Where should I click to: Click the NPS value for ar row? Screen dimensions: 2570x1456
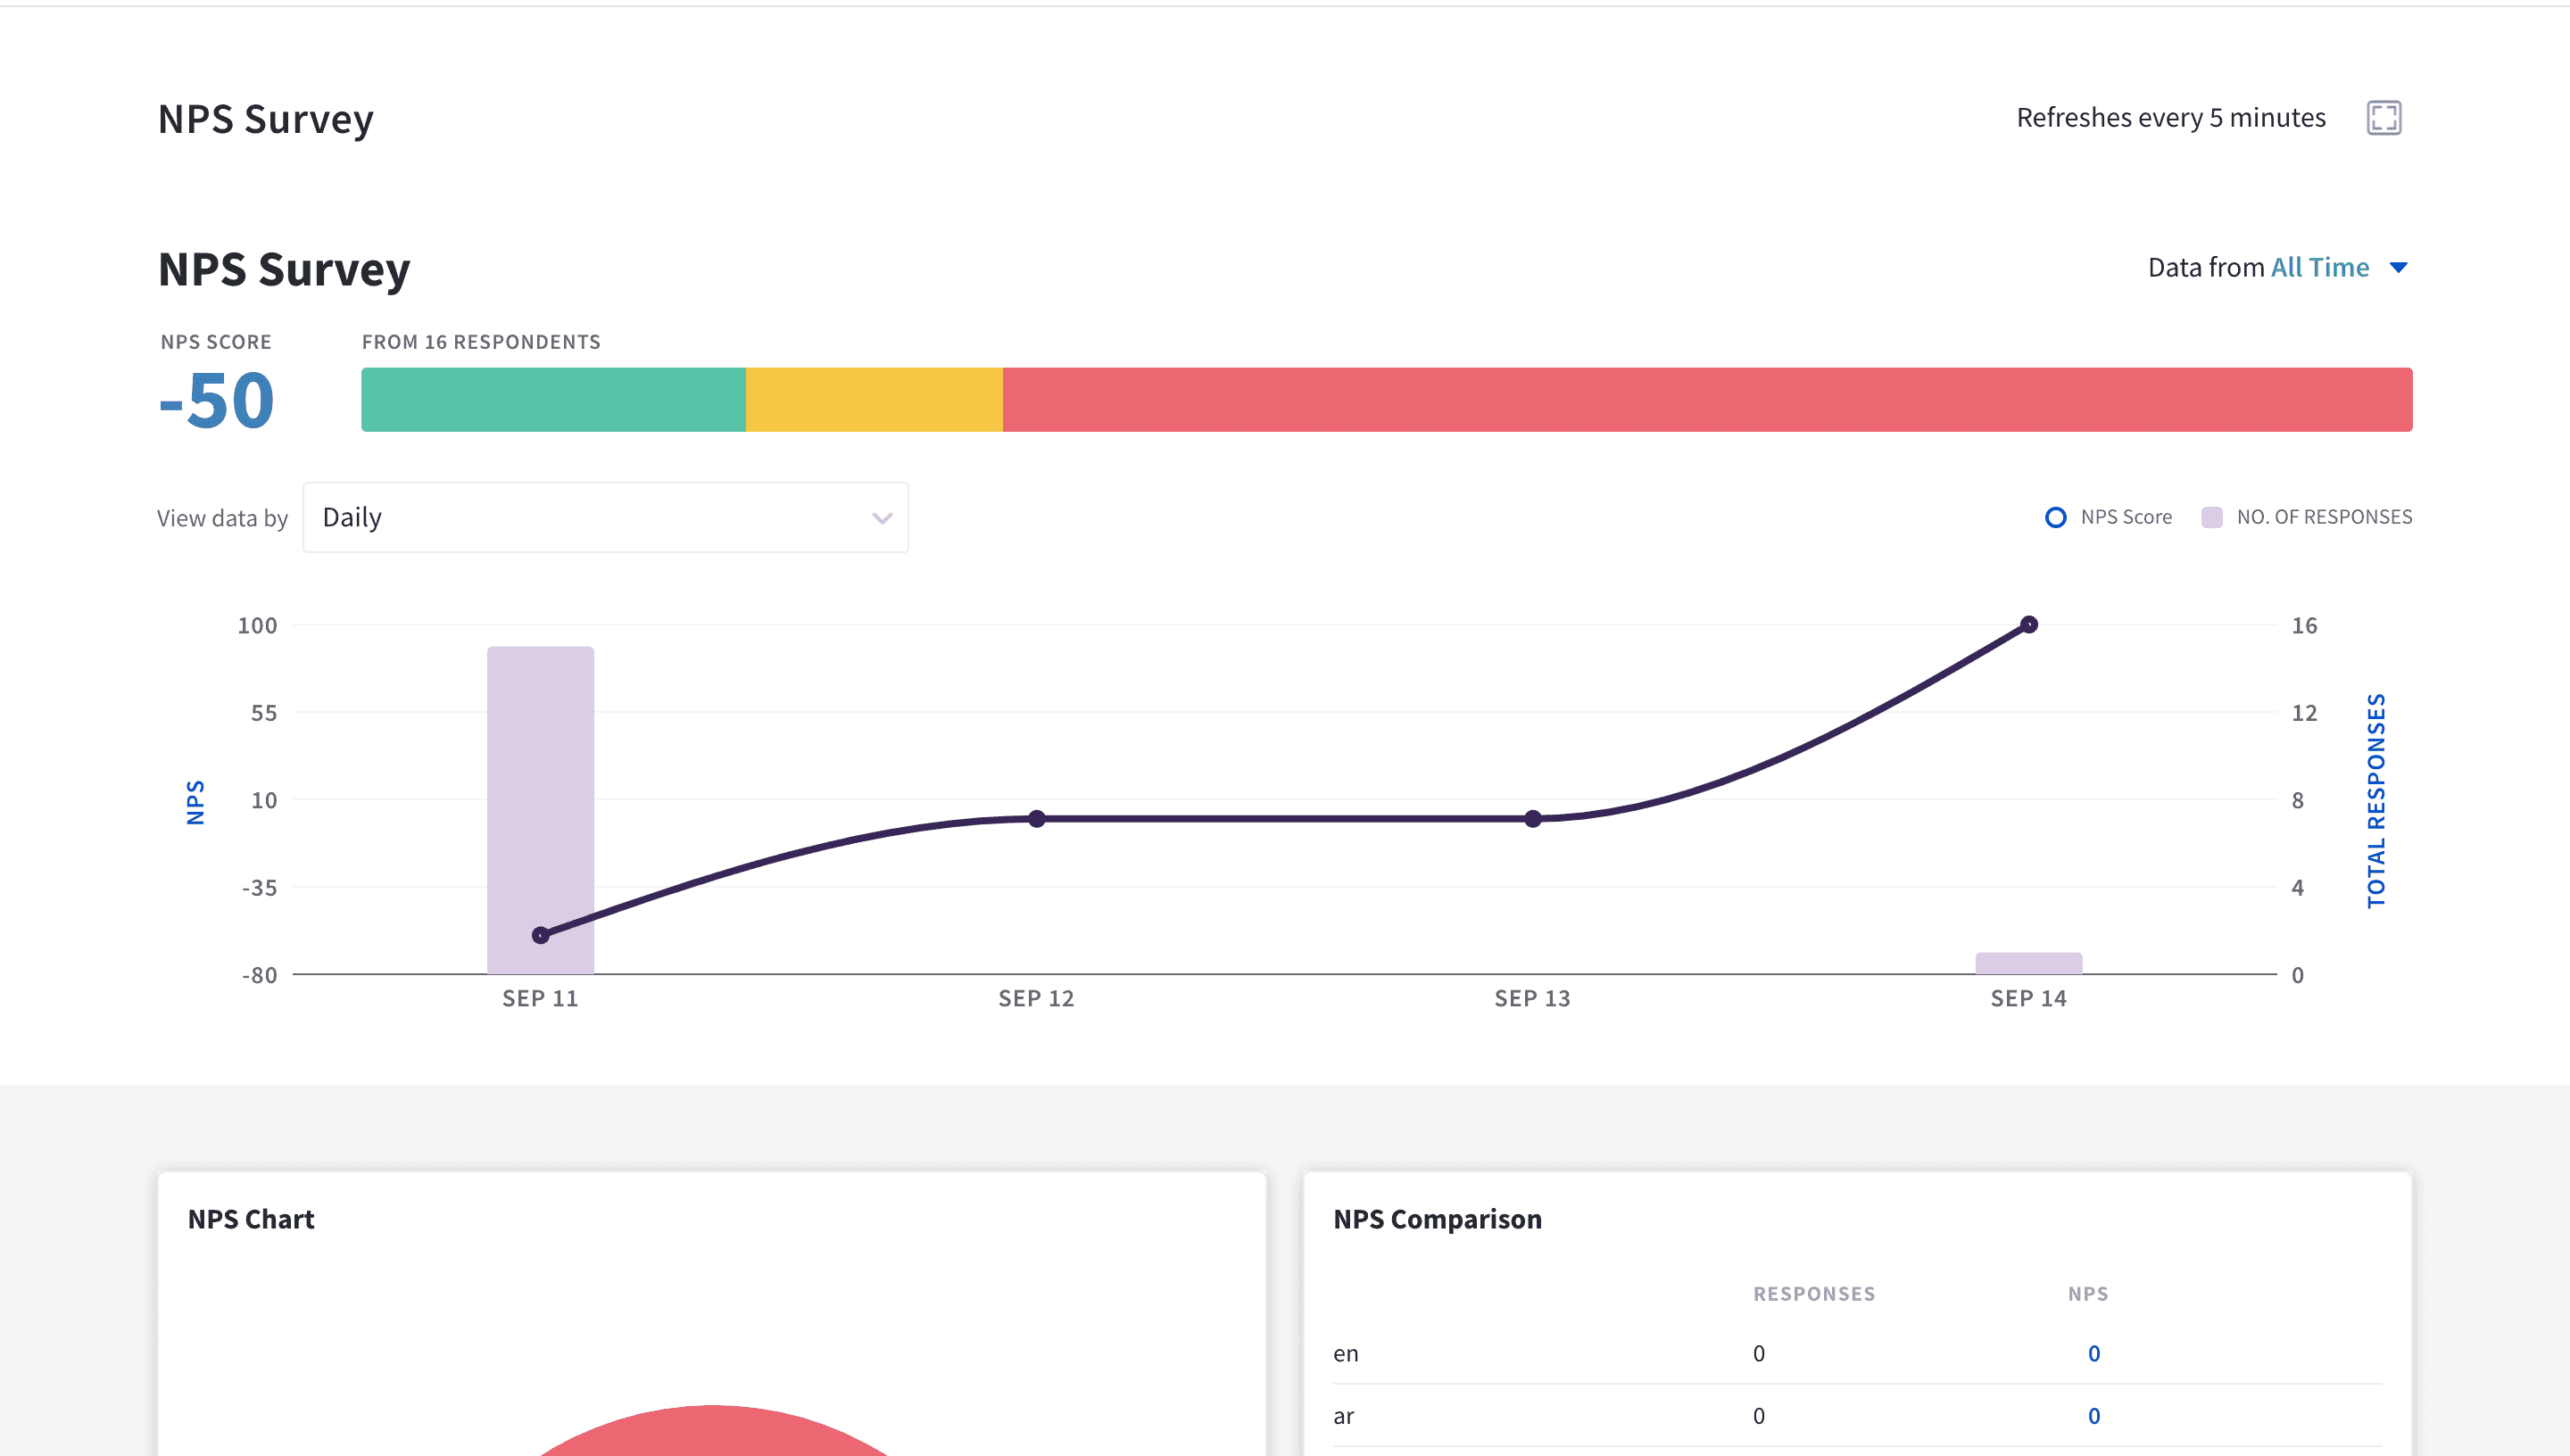point(2093,1416)
